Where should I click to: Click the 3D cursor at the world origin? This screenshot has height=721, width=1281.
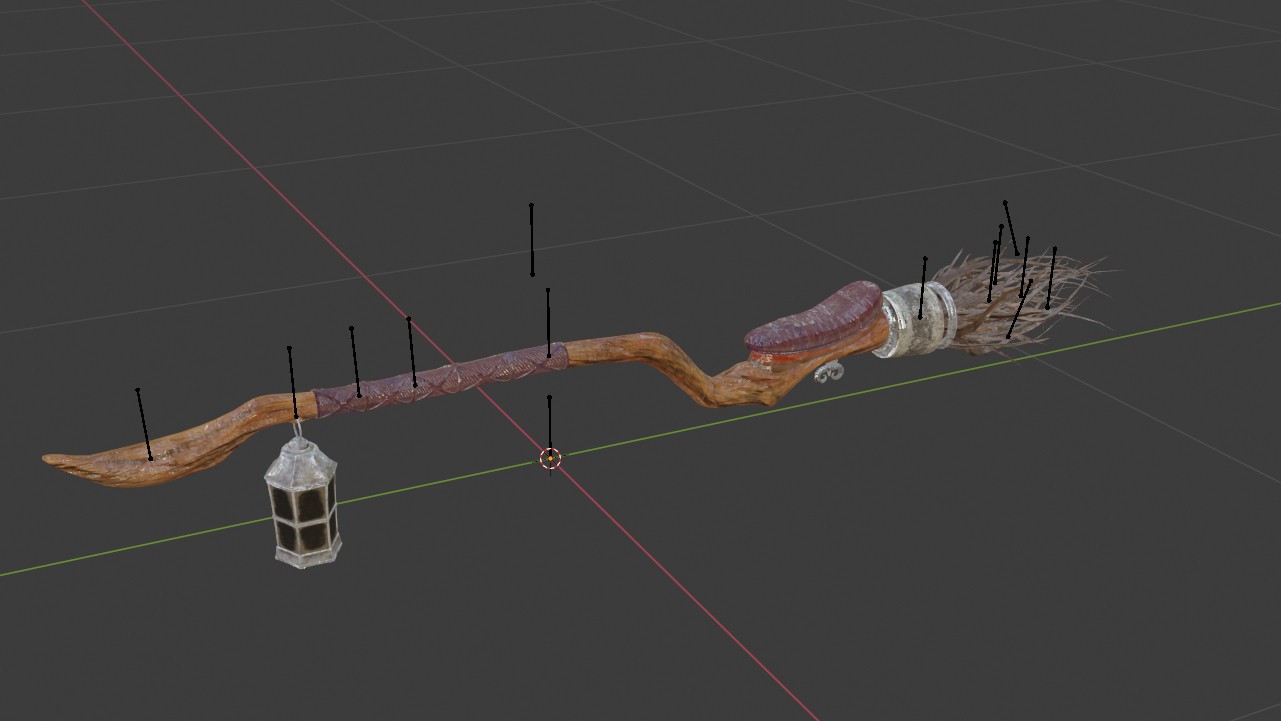(550, 458)
